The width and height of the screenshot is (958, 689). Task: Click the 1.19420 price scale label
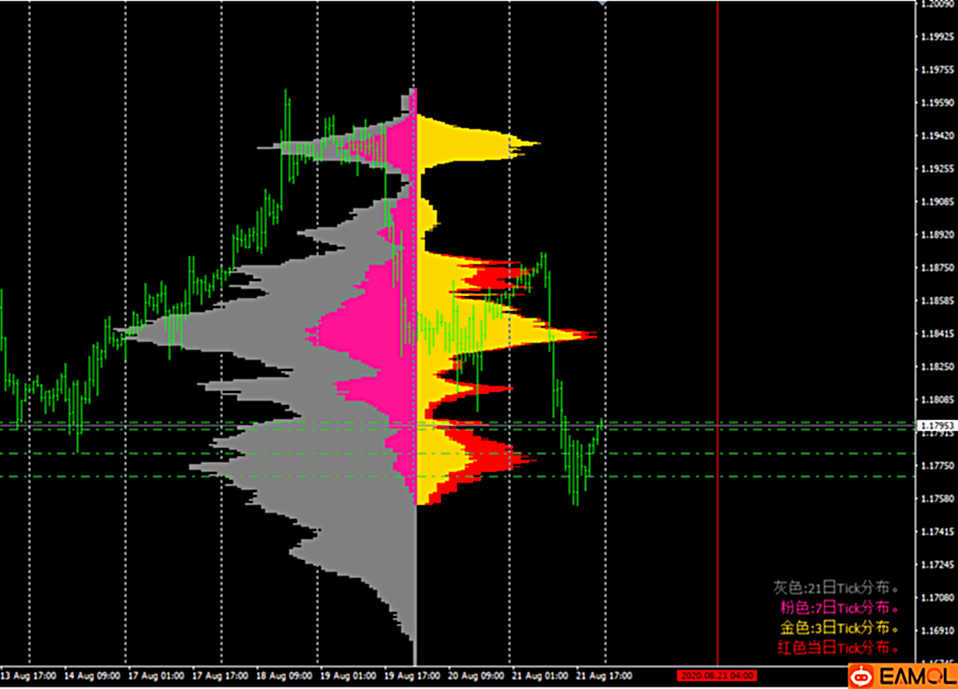pos(938,136)
